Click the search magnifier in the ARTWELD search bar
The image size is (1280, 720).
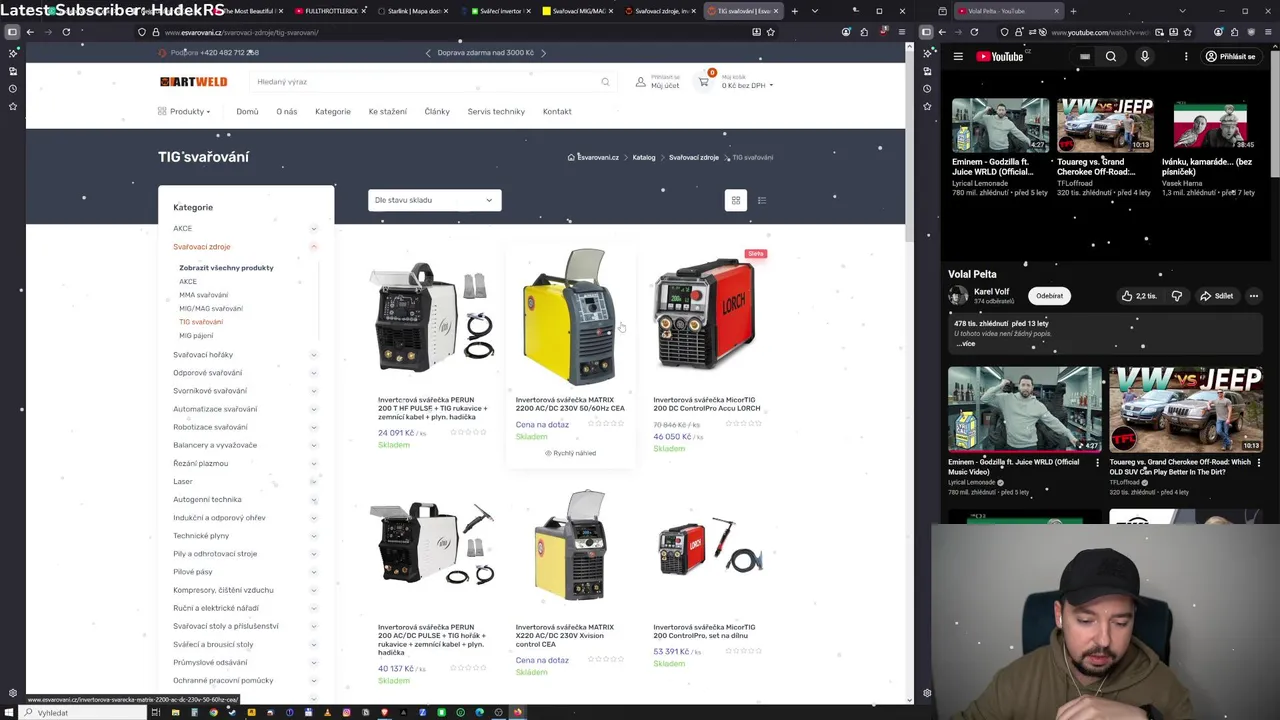[605, 82]
